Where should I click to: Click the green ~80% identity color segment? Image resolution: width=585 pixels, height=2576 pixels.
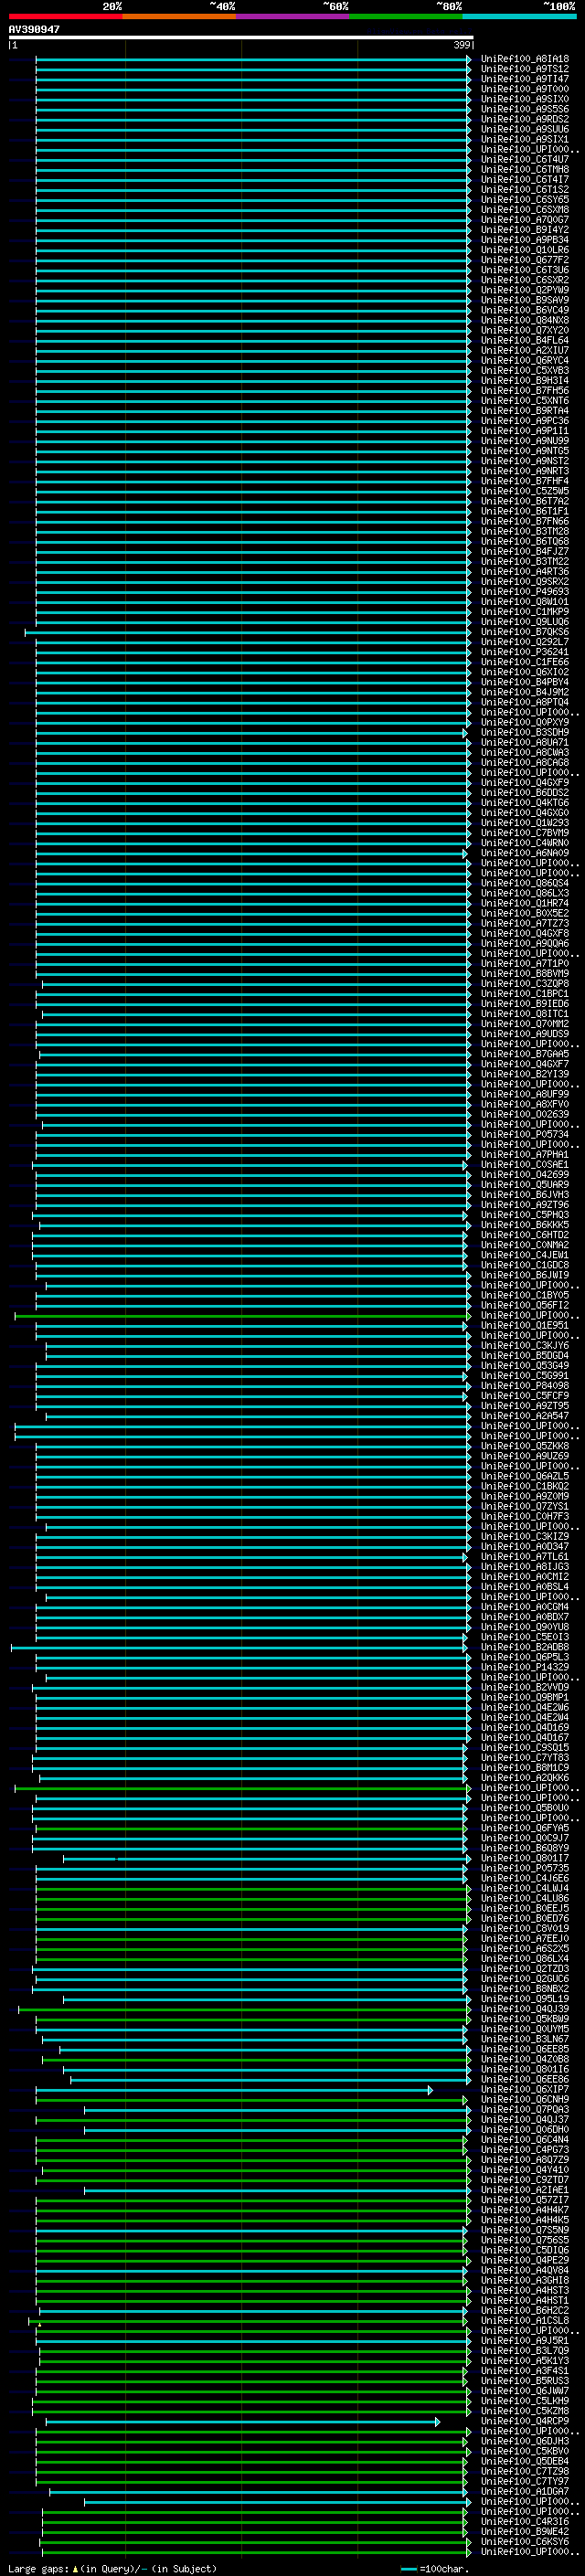pyautogui.click(x=406, y=16)
